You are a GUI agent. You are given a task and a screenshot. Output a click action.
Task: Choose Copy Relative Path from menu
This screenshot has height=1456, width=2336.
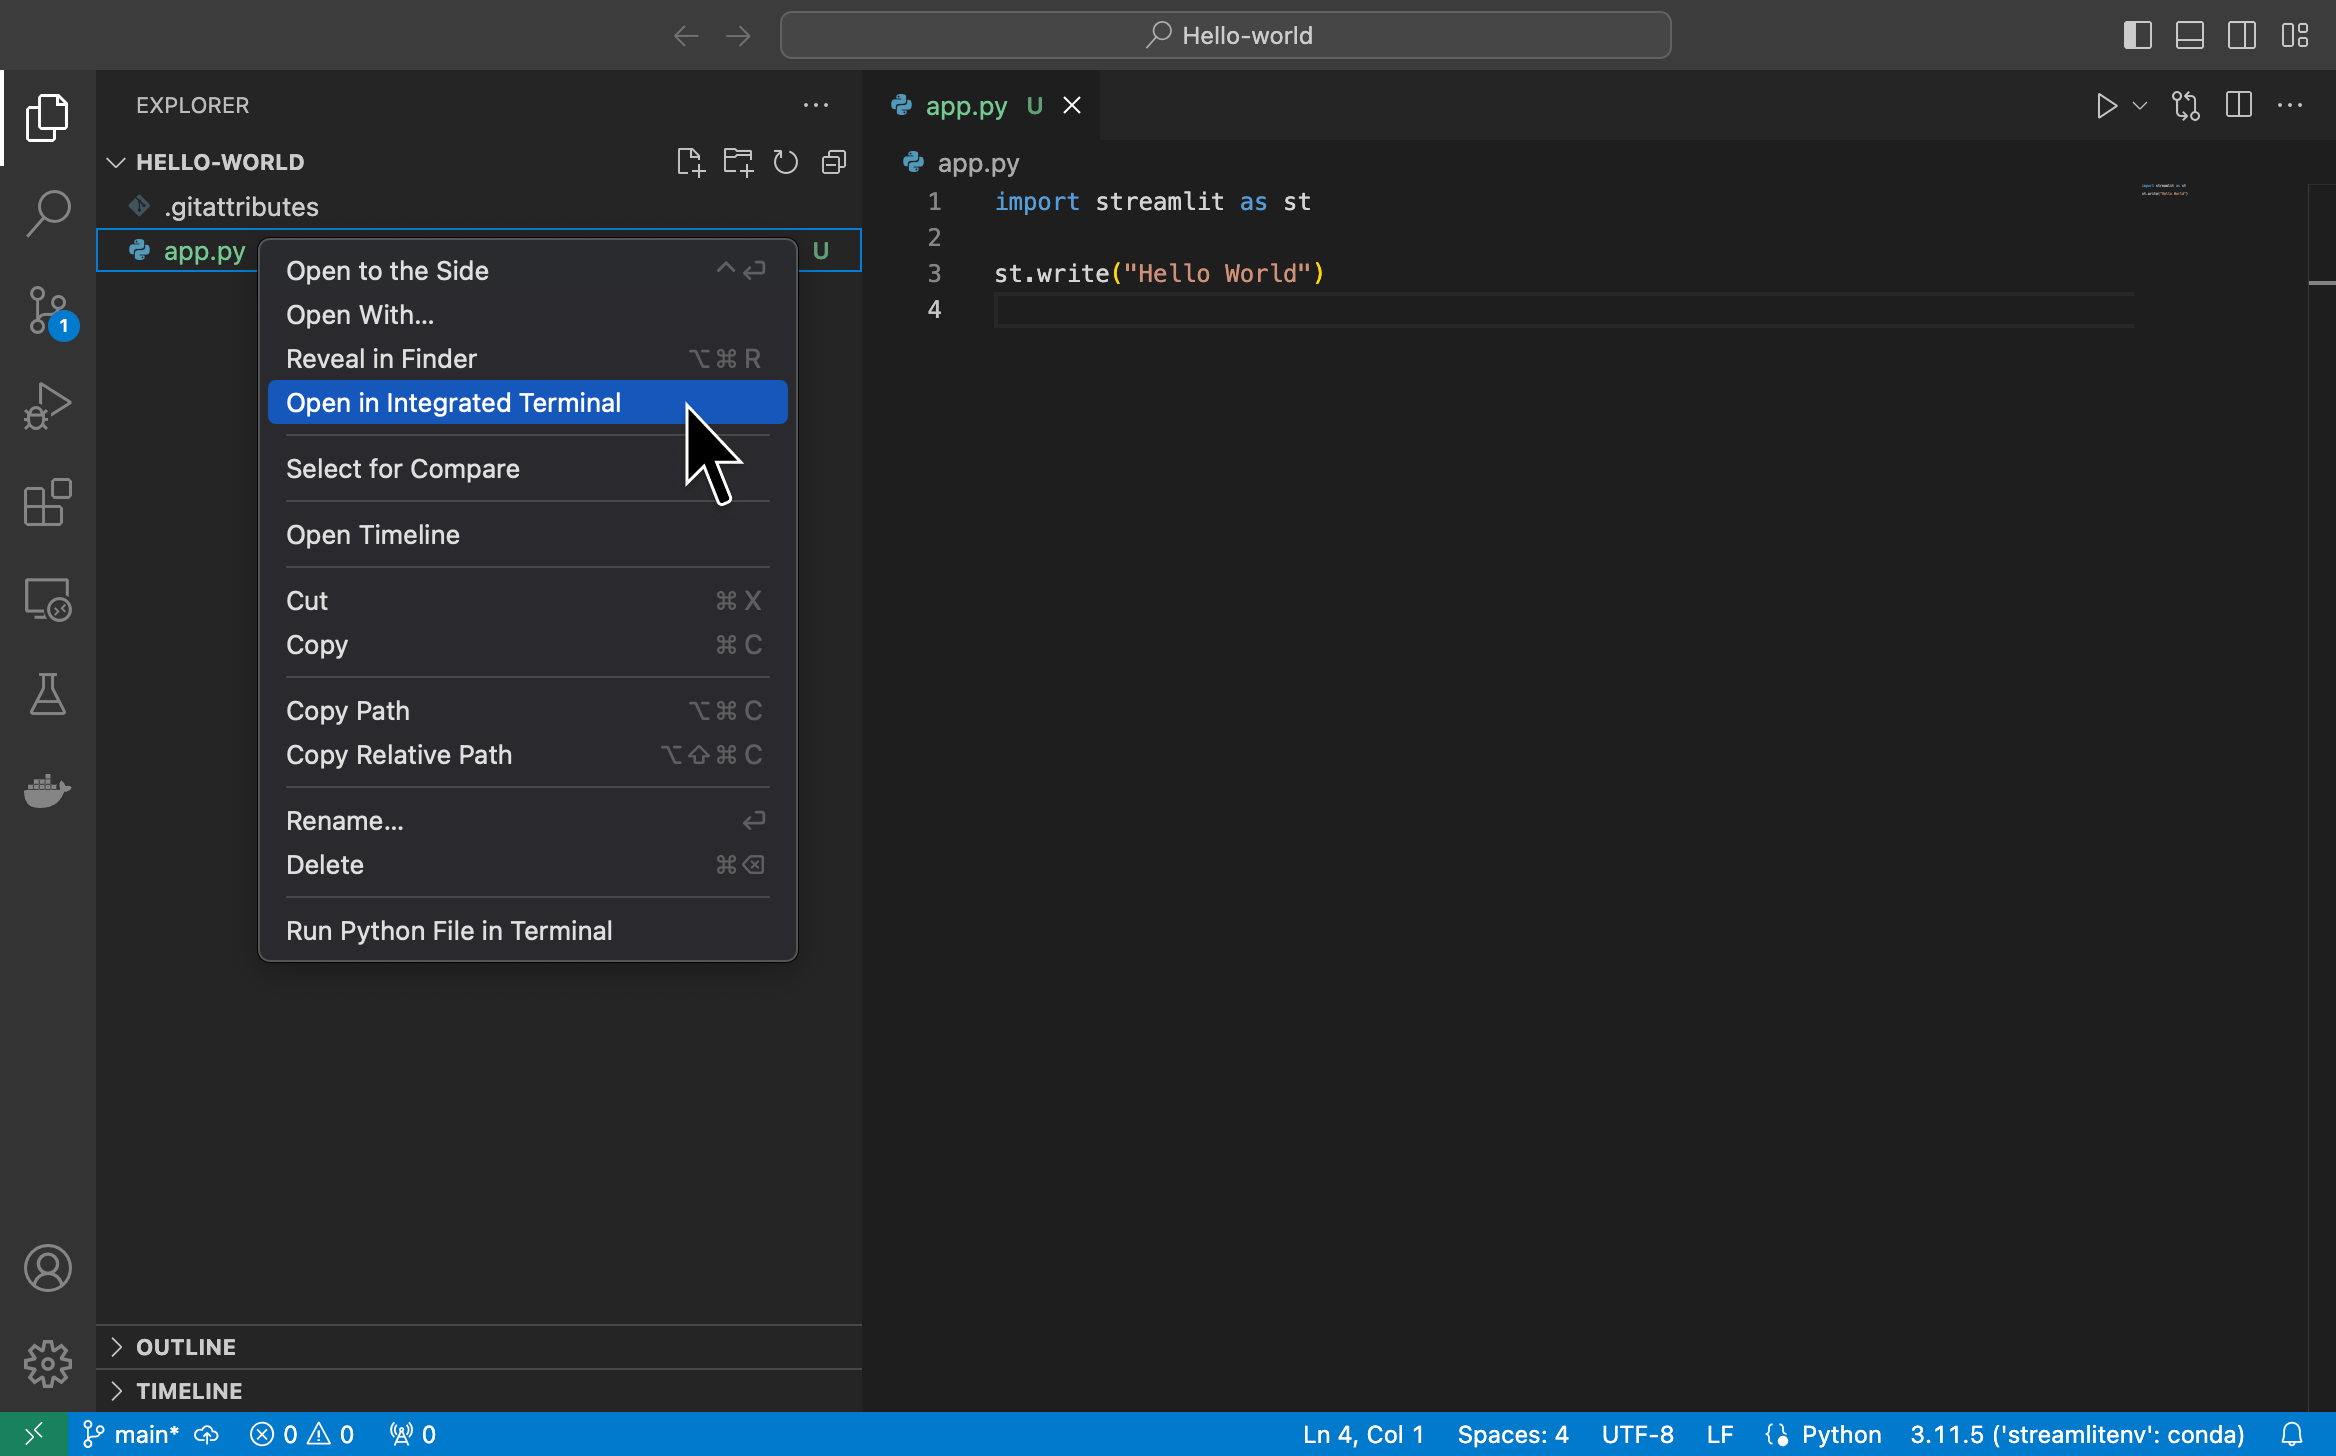click(x=399, y=755)
